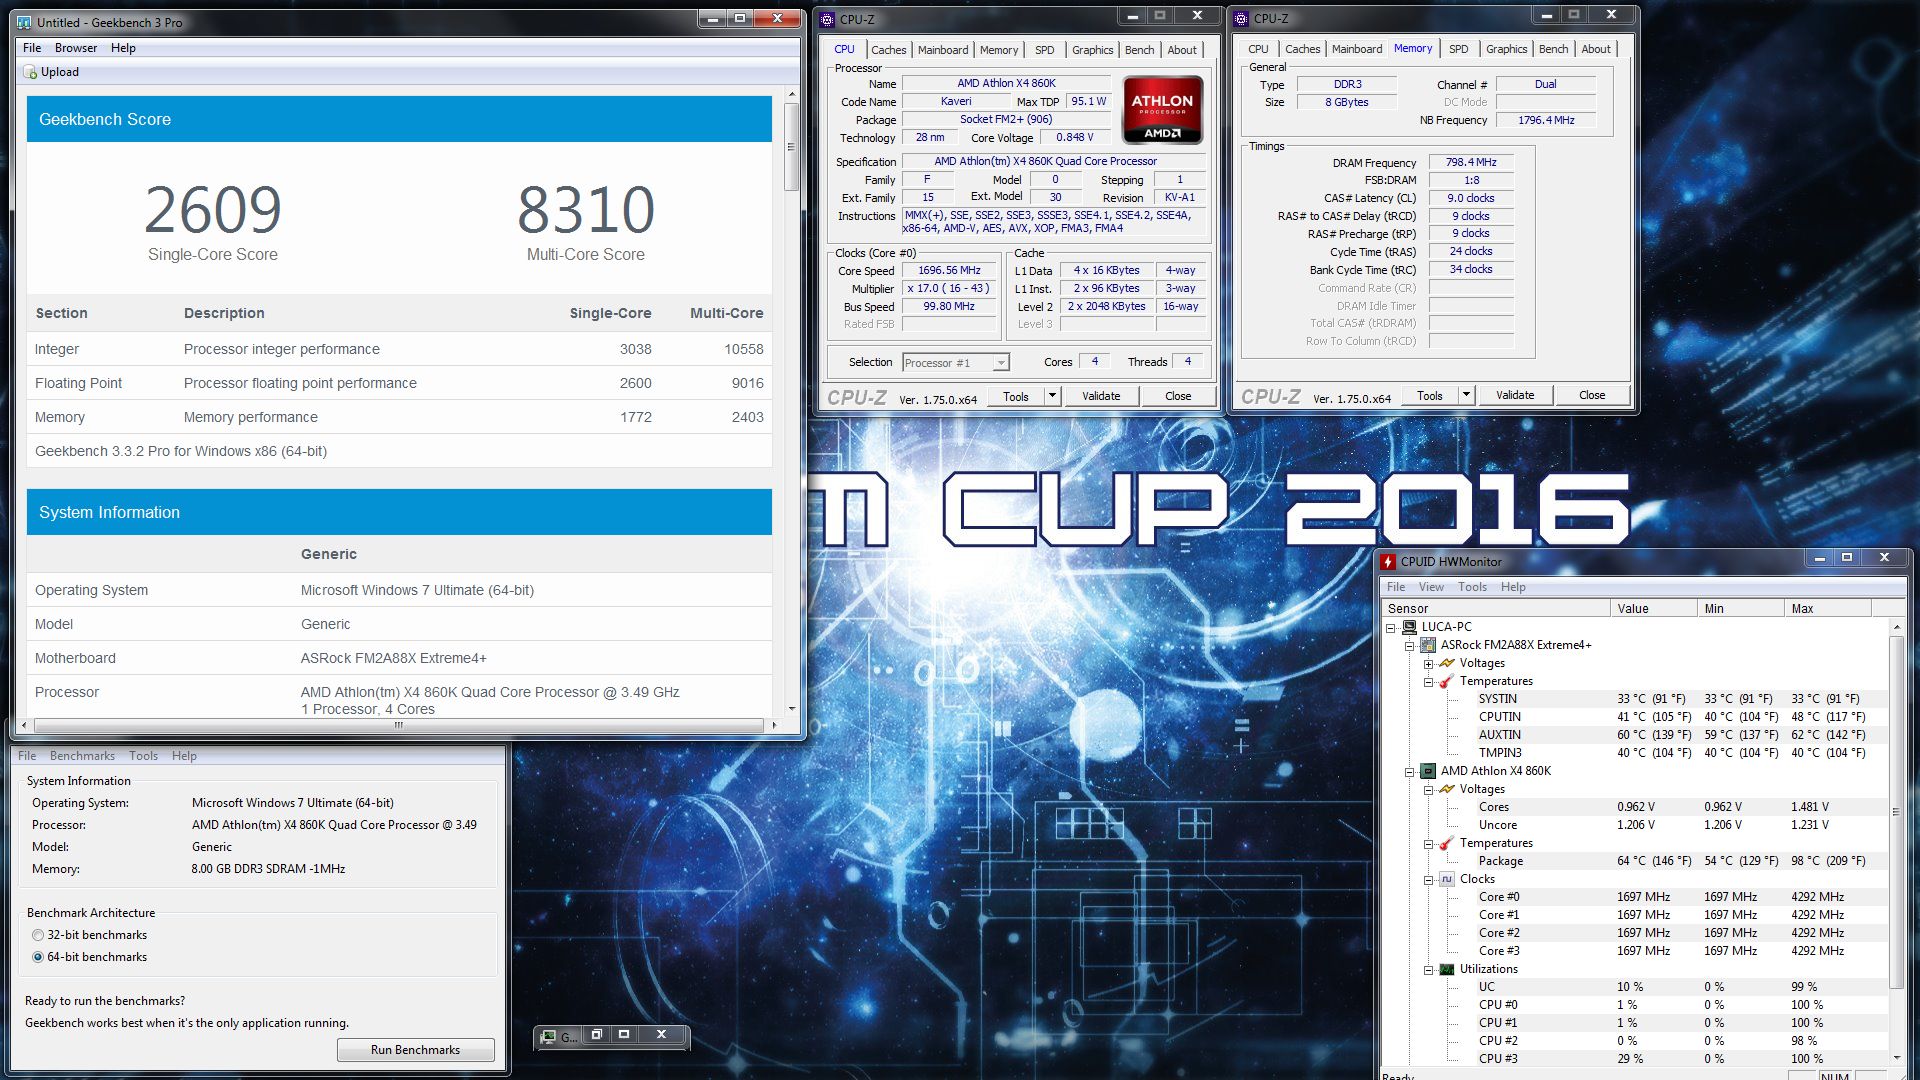Click the AMD Athlon X4 860K chip icon
Screen dimensions: 1920x1080
click(1428, 771)
